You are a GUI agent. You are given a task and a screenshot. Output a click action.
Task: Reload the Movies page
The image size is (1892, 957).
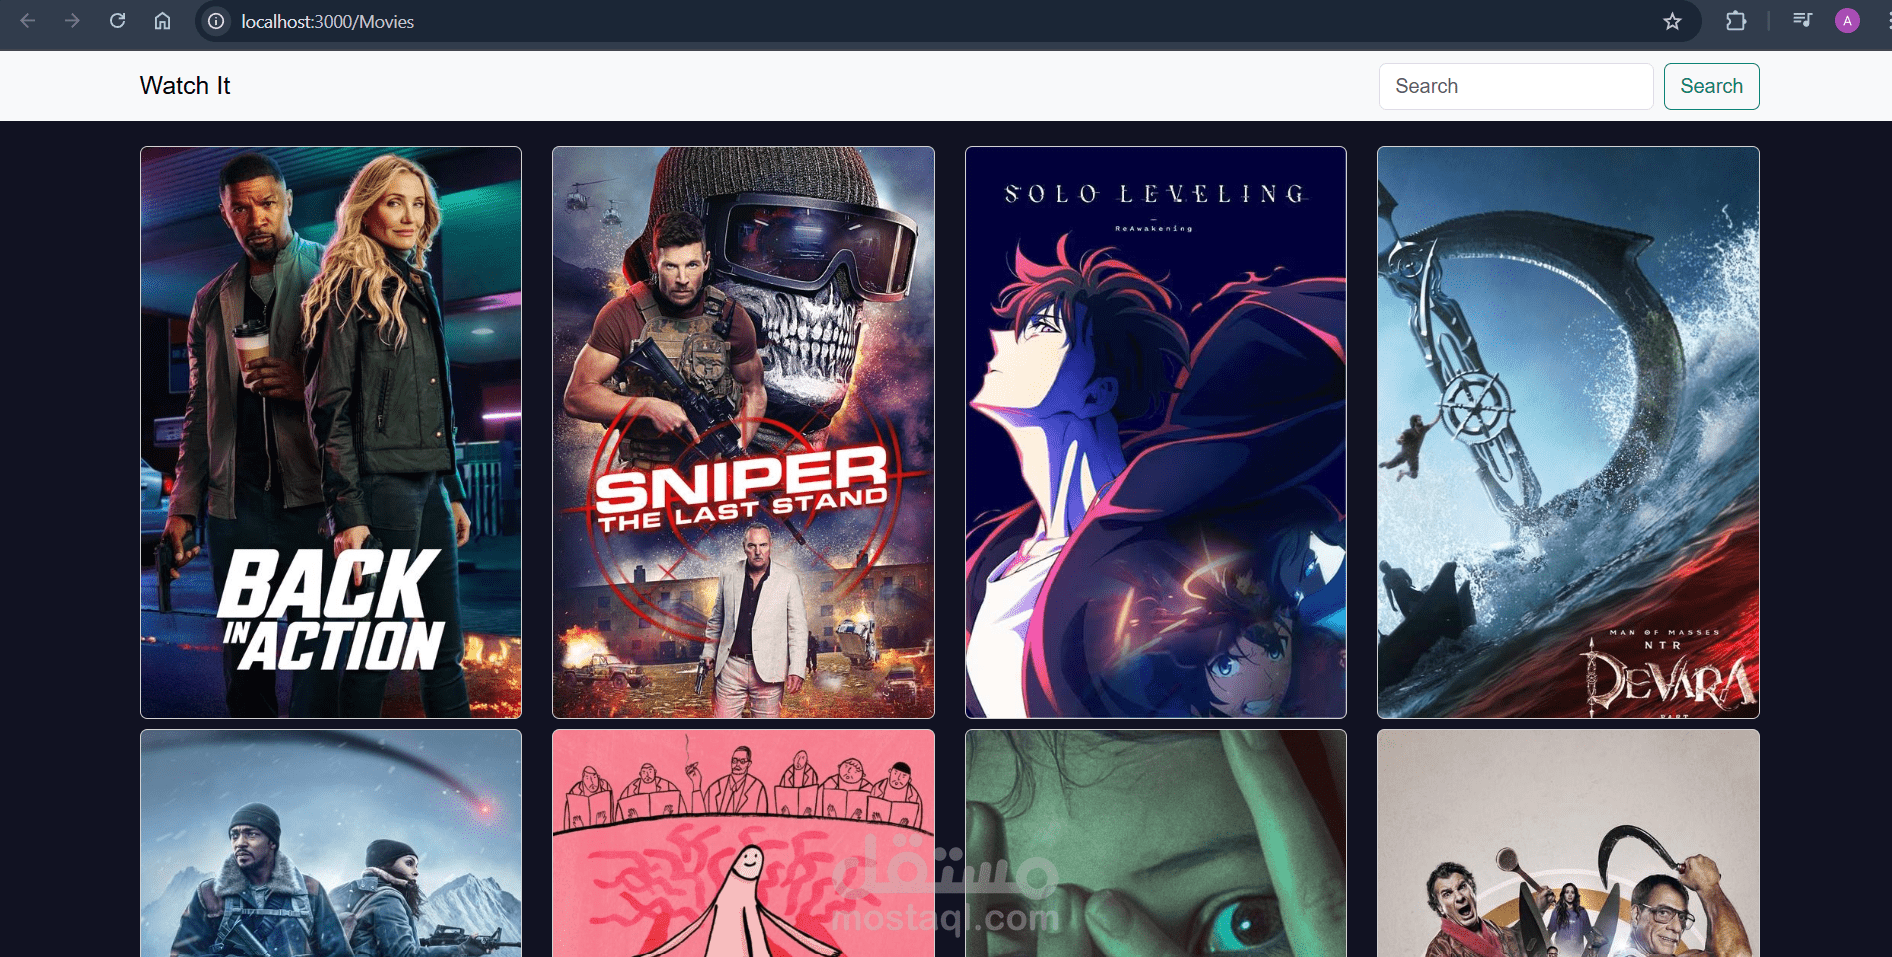tap(117, 20)
